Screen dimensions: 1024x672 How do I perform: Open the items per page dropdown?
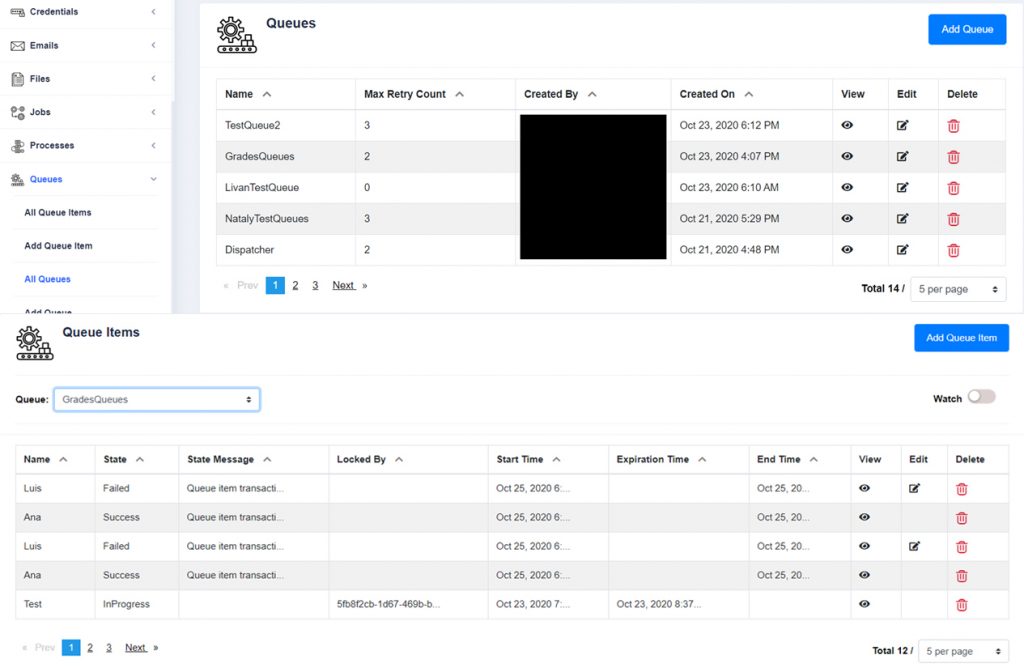click(957, 289)
